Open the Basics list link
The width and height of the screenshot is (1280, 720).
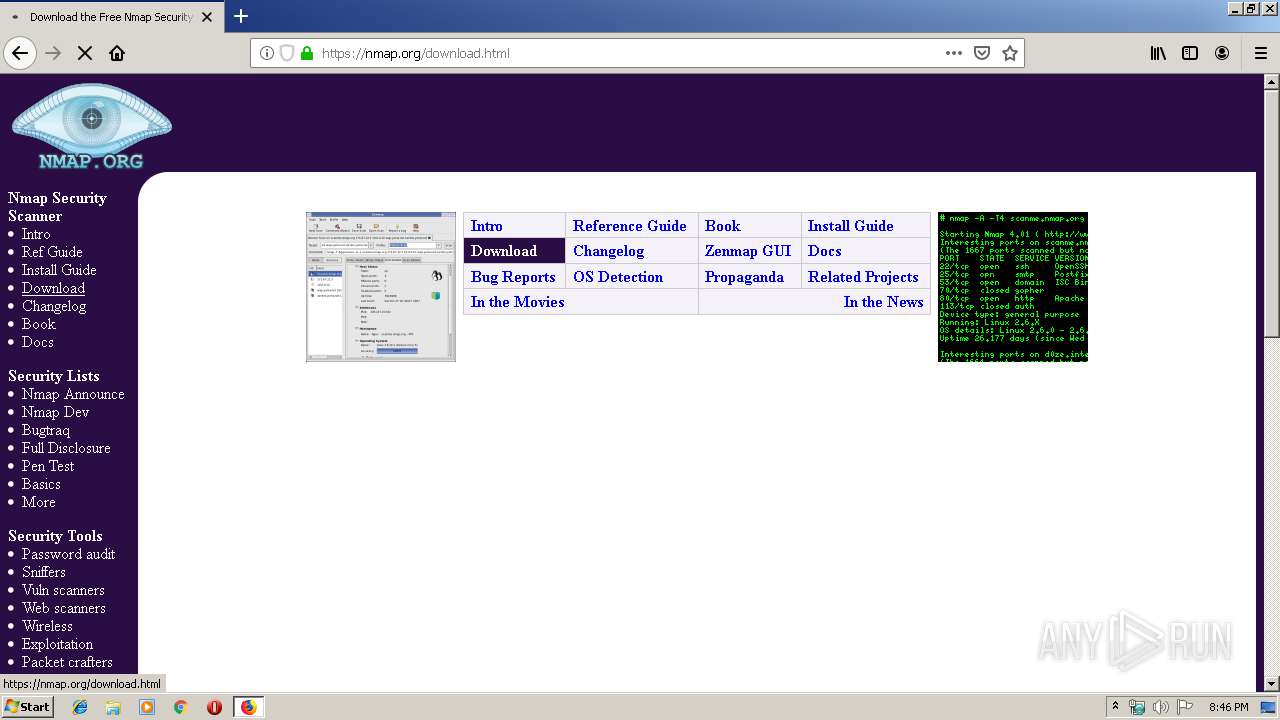tap(41, 484)
